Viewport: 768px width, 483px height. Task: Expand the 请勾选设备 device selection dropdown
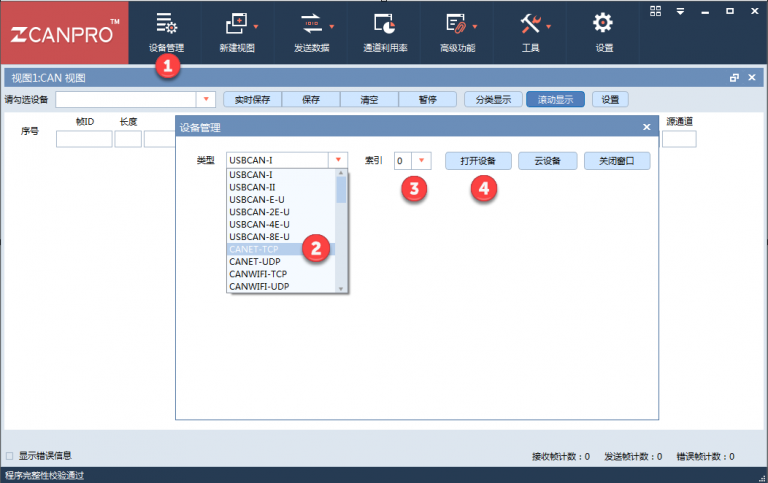(206, 99)
